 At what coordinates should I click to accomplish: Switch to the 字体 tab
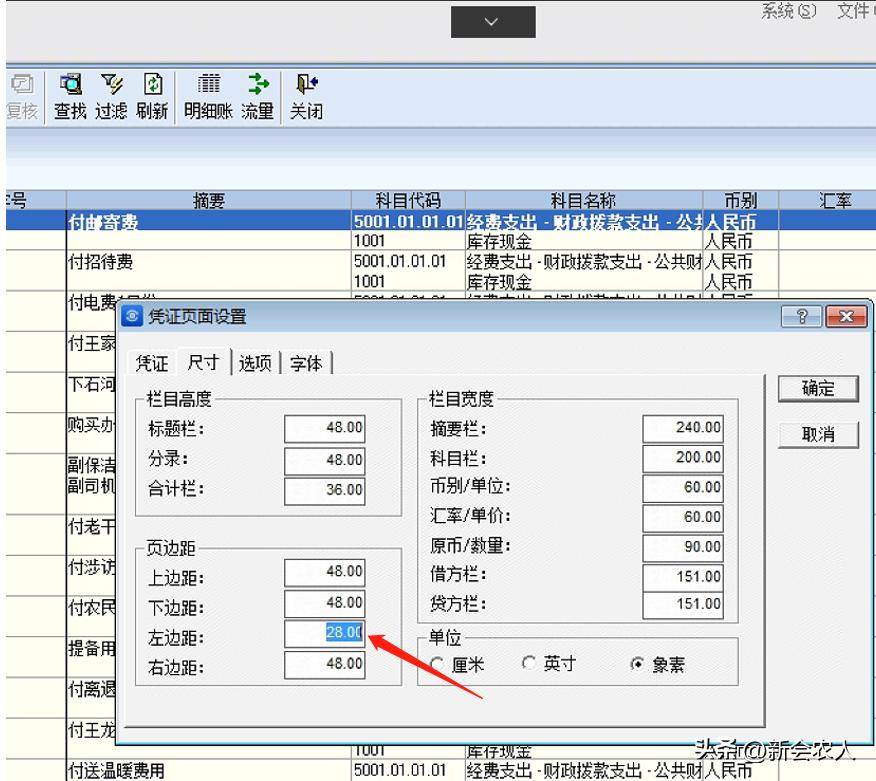307,364
